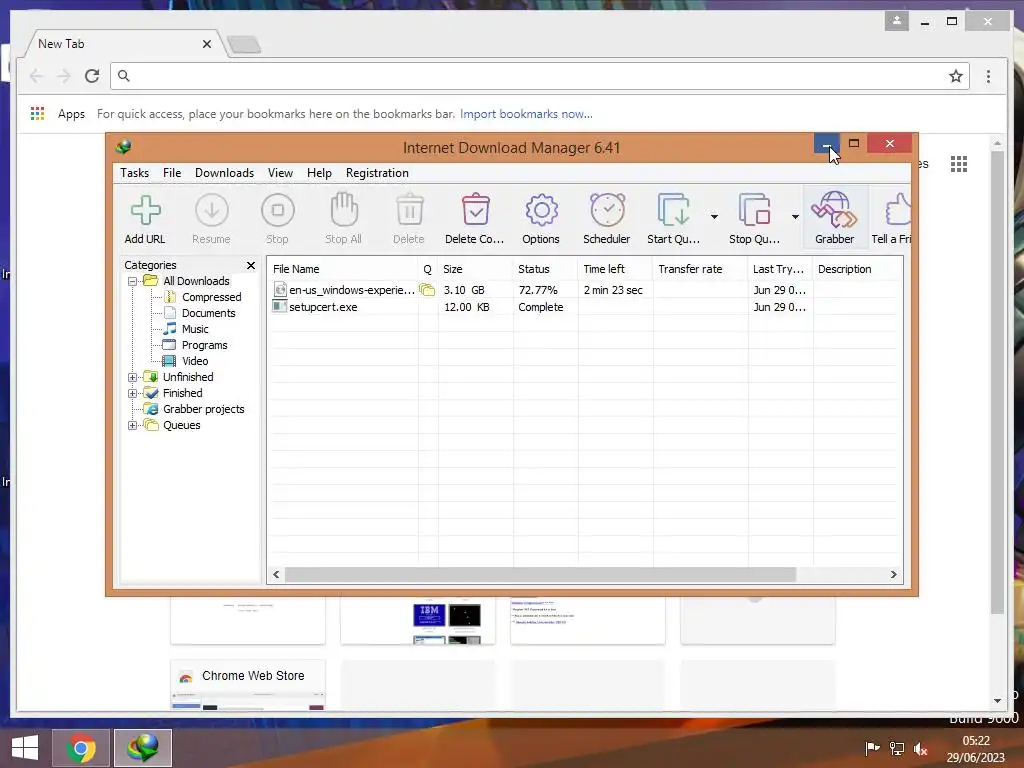
Task: Expand the Finished category node
Action: 133,393
